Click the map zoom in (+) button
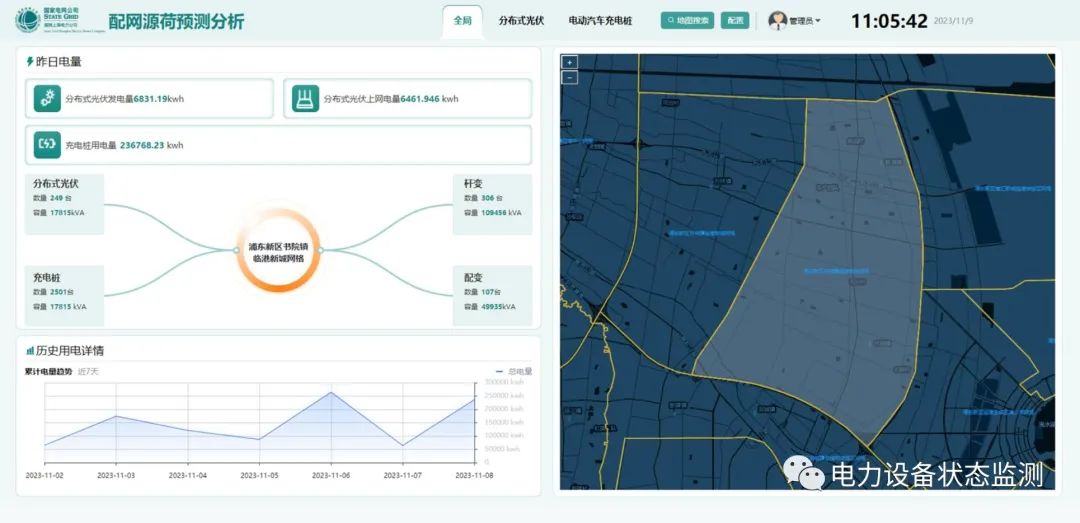 tap(570, 62)
